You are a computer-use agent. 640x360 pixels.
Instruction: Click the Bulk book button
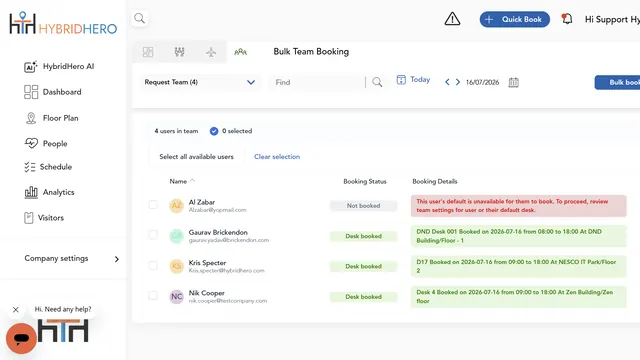pyautogui.click(x=617, y=82)
